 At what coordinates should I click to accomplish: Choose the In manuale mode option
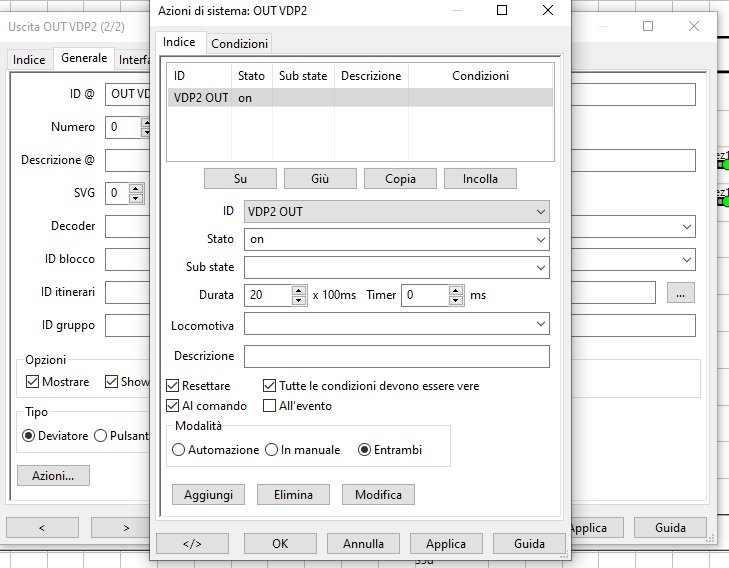[271, 450]
